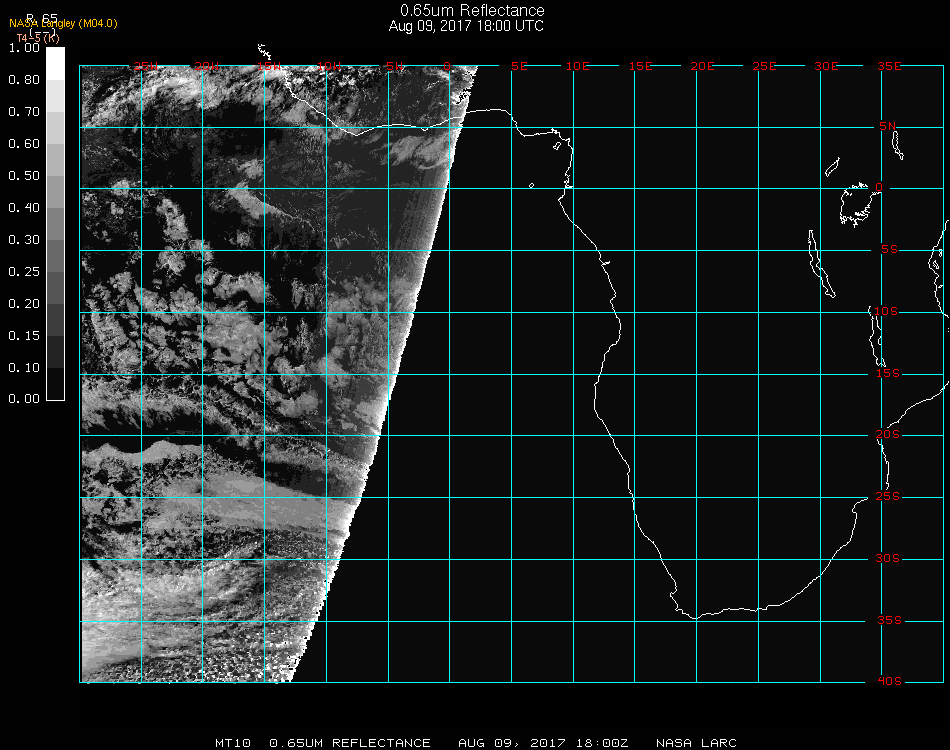Click the 10W longitude label
Viewport: 950px width, 750px height.
(x=329, y=67)
